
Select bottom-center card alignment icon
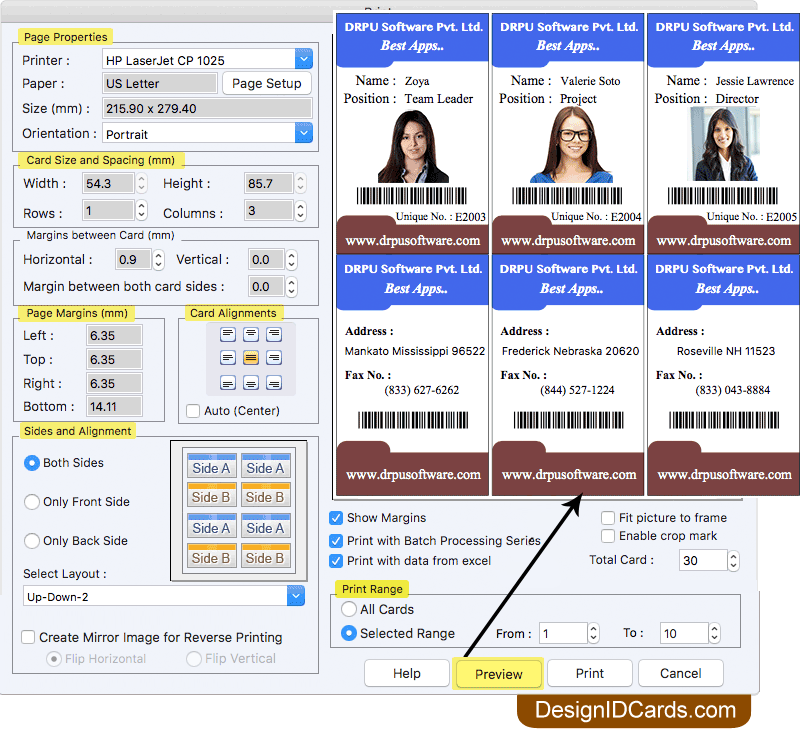click(251, 383)
